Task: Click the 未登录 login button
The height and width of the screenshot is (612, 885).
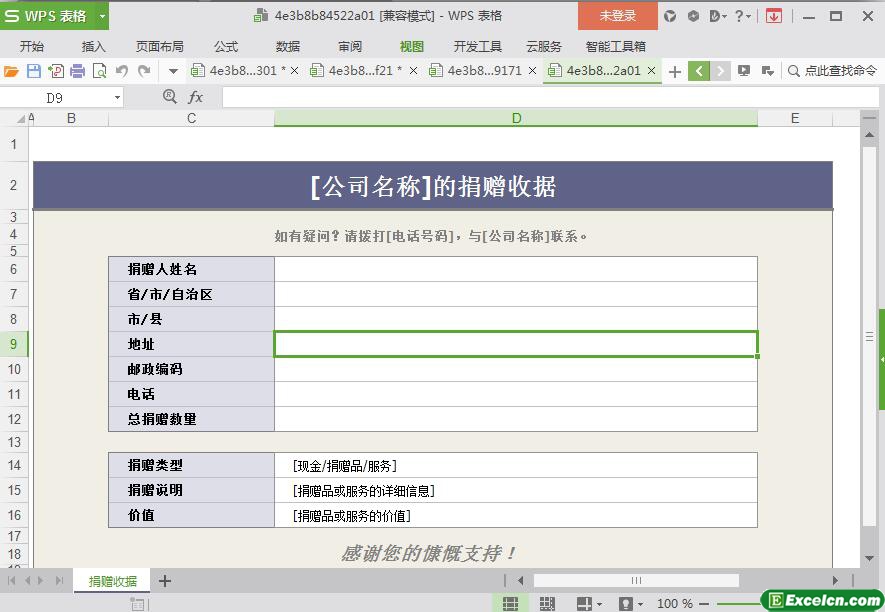Action: (x=617, y=16)
